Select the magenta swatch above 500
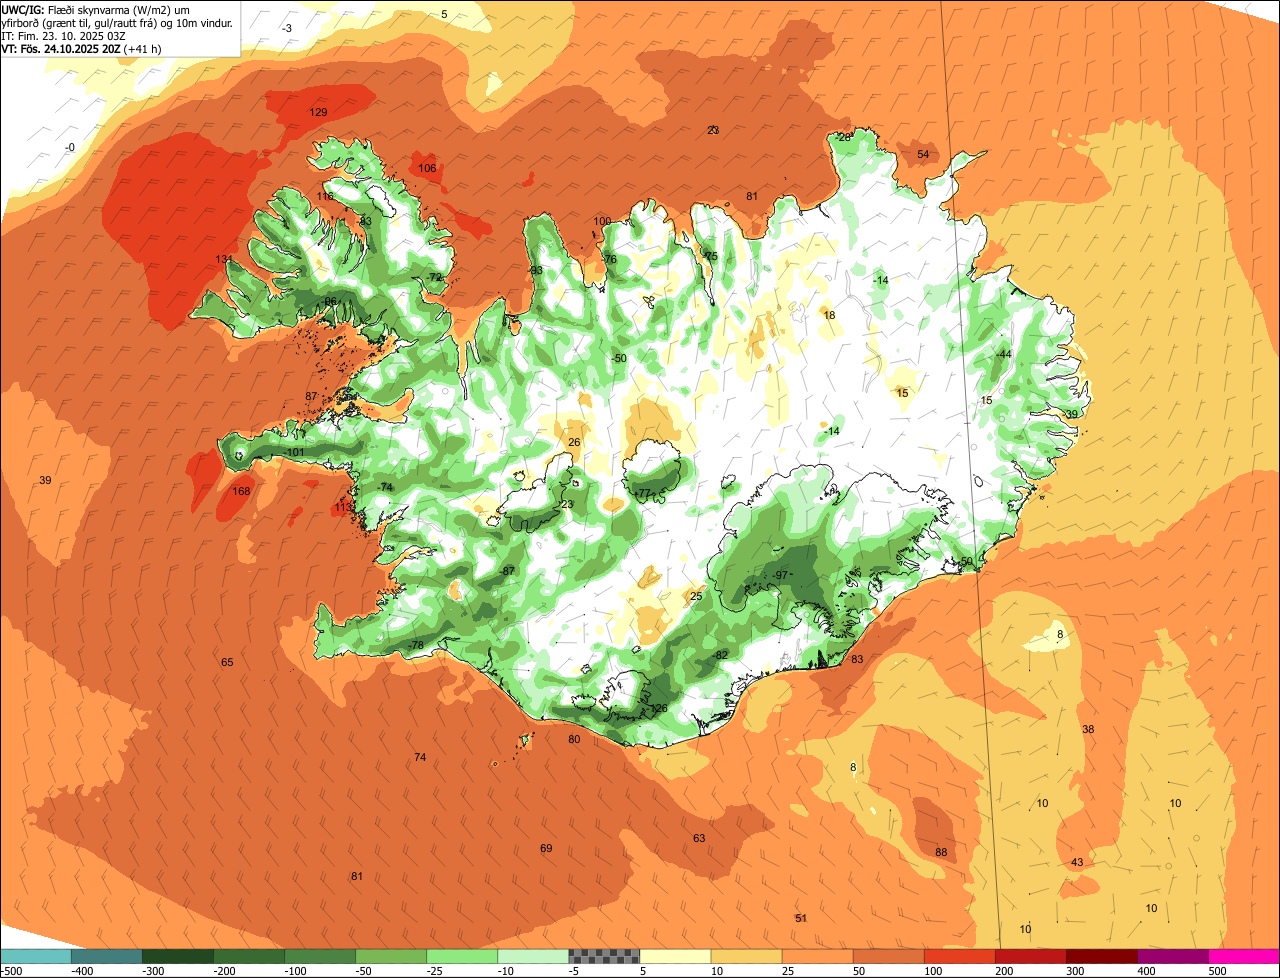The image size is (1280, 978). click(1244, 956)
